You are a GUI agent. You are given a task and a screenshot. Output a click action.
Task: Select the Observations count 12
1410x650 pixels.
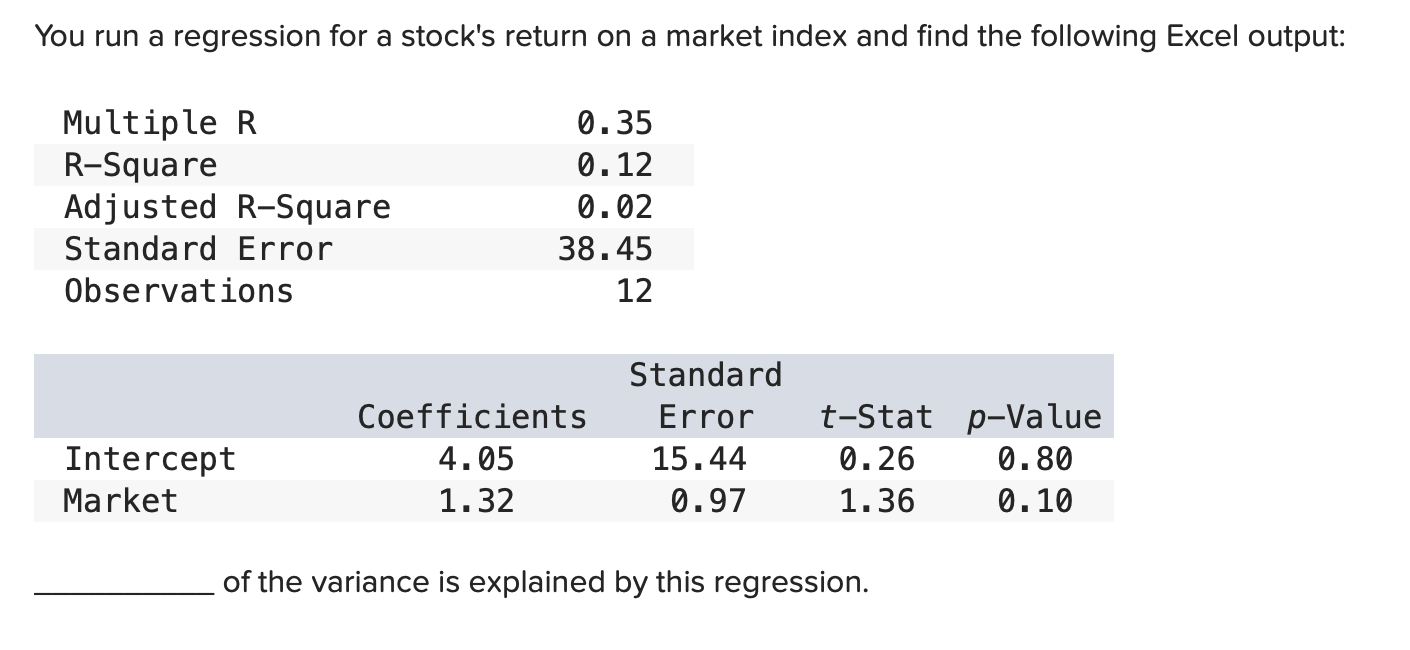coord(634,291)
